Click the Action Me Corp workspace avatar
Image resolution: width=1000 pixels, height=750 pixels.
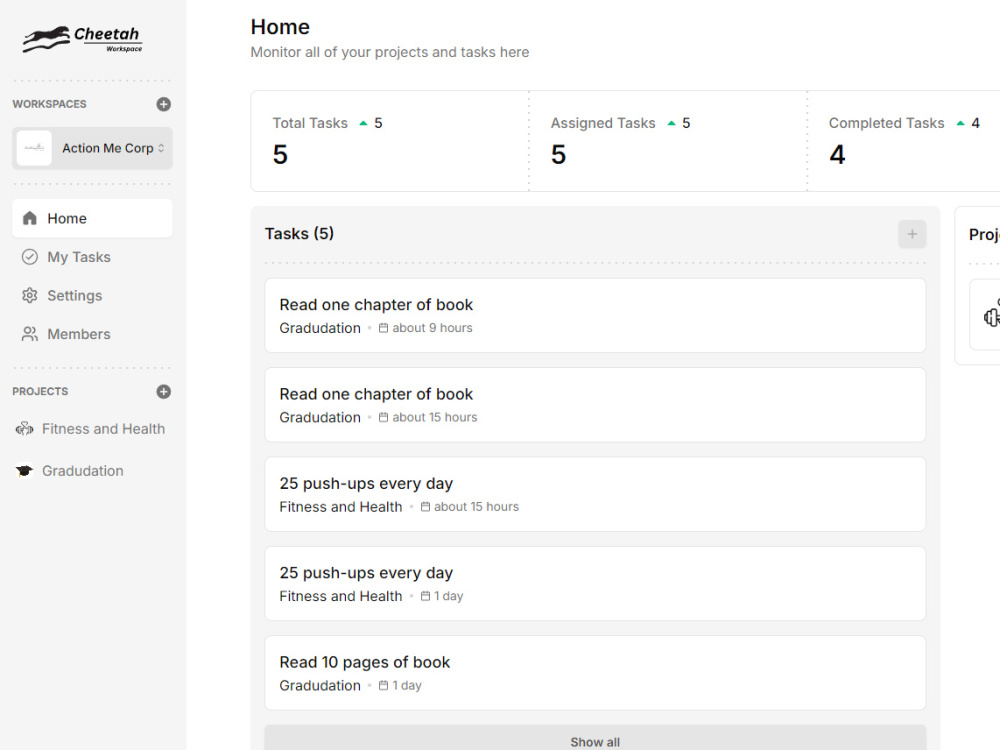34,148
